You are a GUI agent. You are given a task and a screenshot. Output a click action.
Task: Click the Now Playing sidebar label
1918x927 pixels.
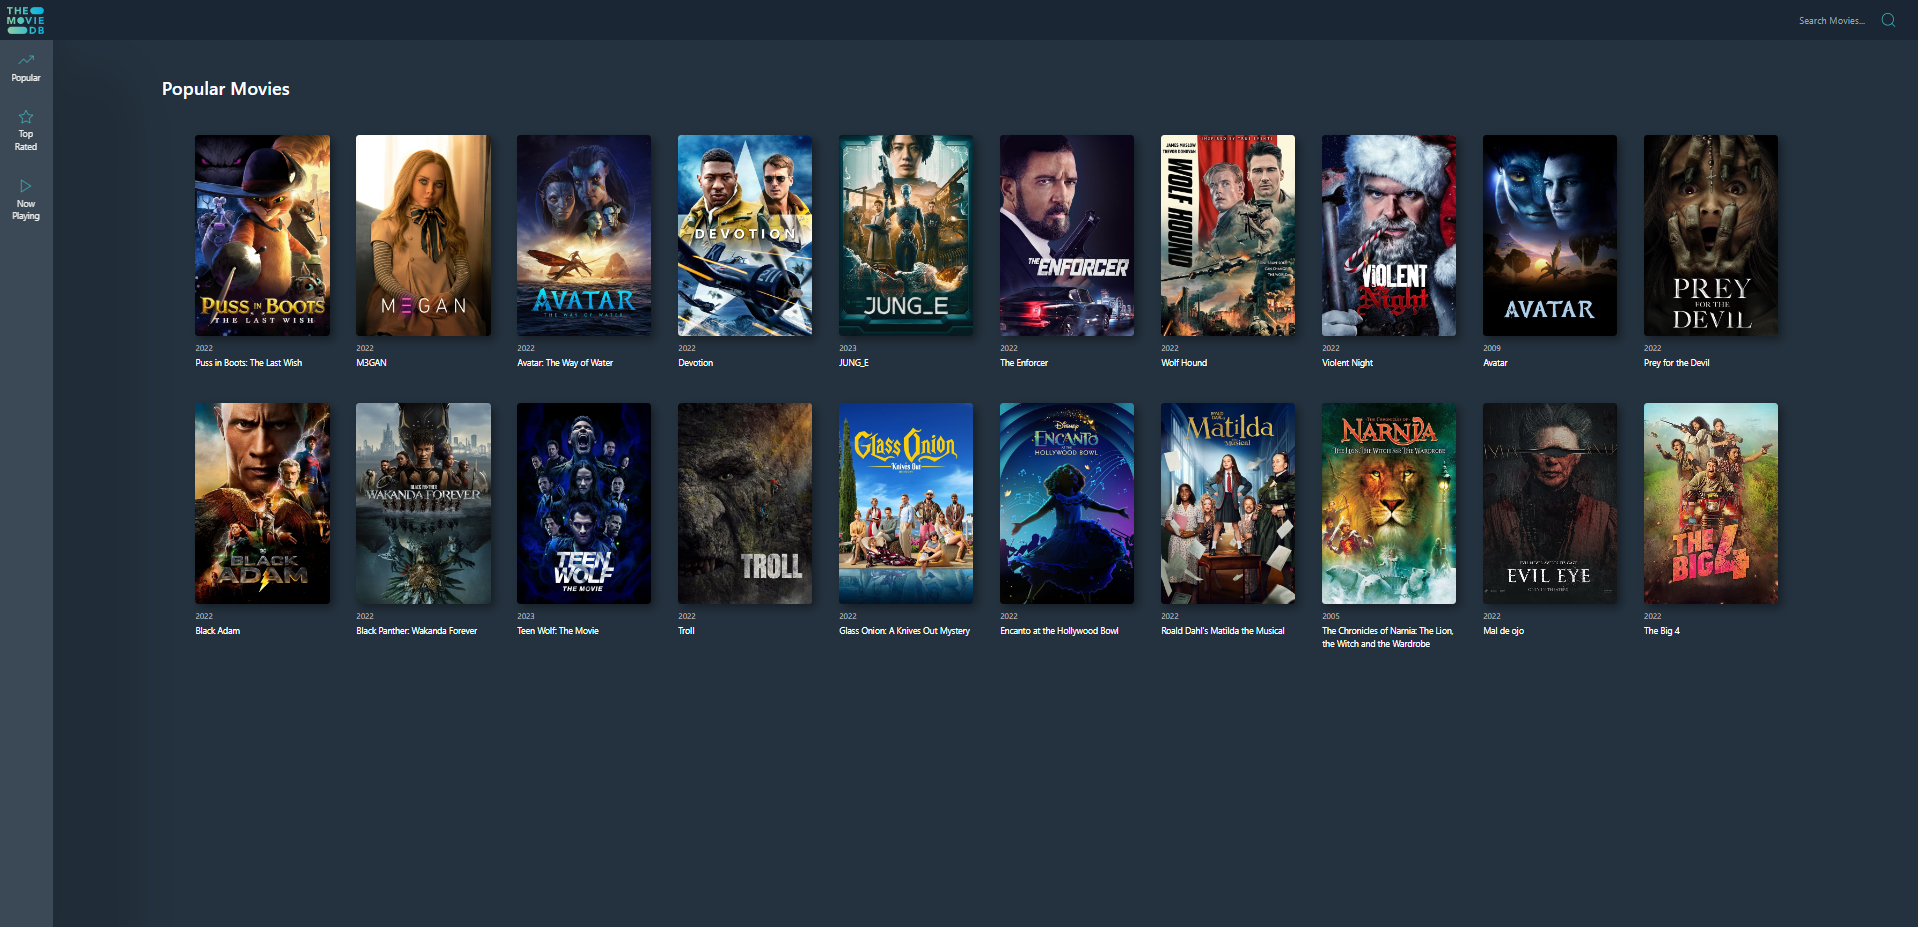point(26,210)
